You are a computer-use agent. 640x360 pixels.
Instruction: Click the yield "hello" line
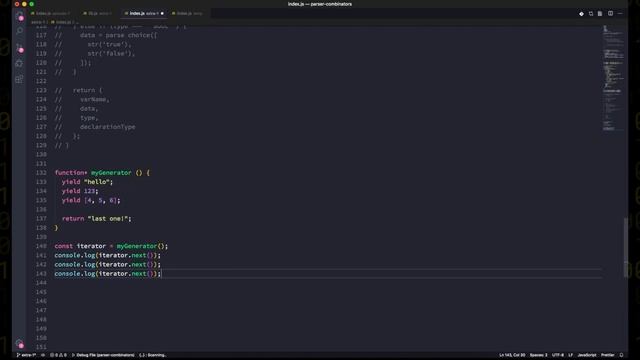coord(87,182)
